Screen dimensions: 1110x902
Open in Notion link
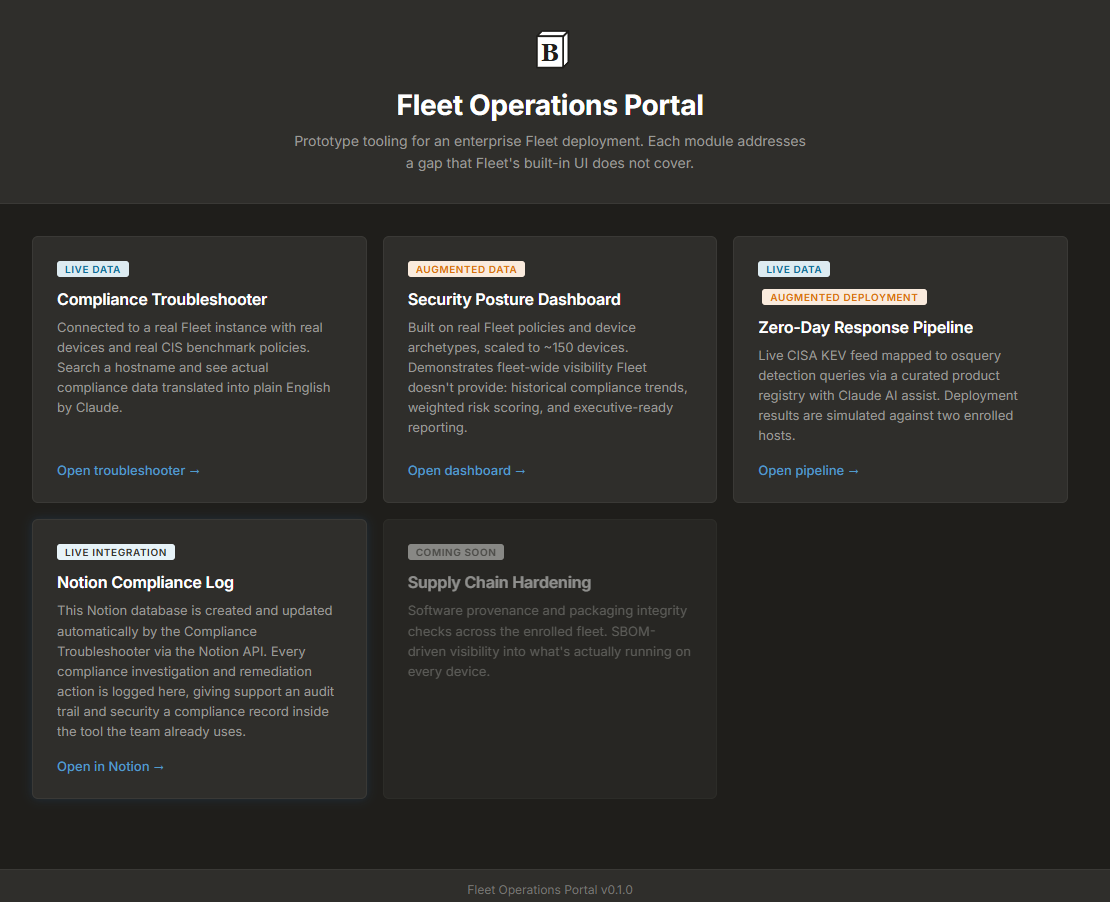click(x=110, y=767)
